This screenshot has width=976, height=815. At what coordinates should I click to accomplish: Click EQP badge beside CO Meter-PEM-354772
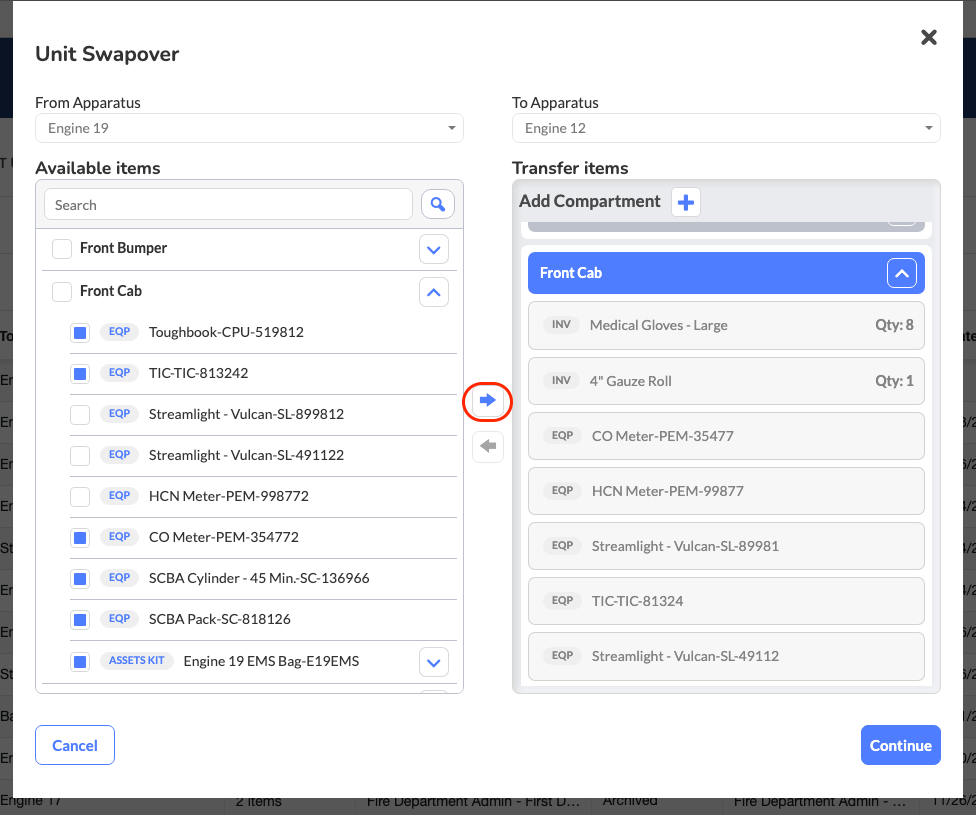[119, 537]
